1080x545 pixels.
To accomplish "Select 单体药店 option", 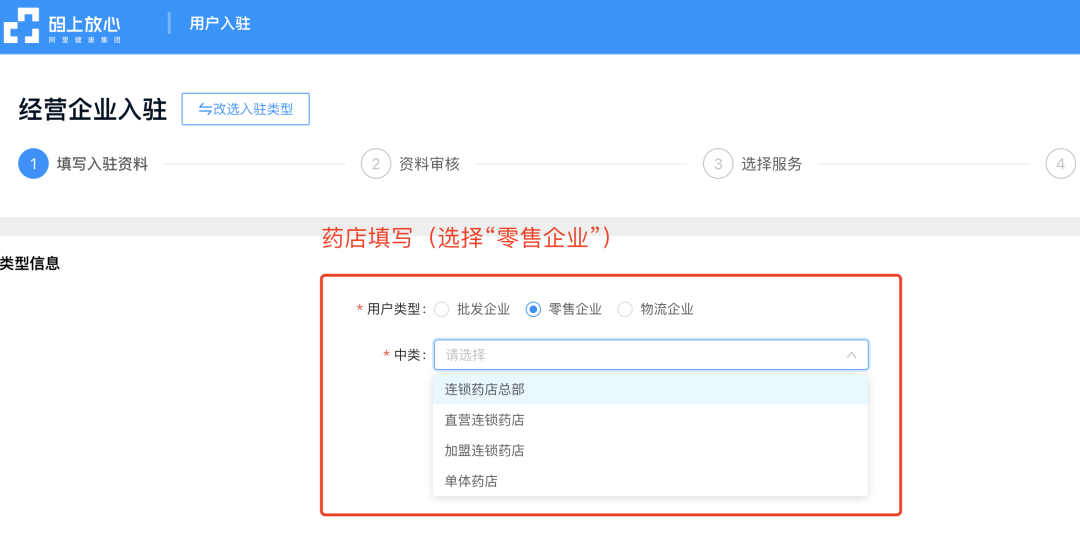I will pyautogui.click(x=650, y=481).
